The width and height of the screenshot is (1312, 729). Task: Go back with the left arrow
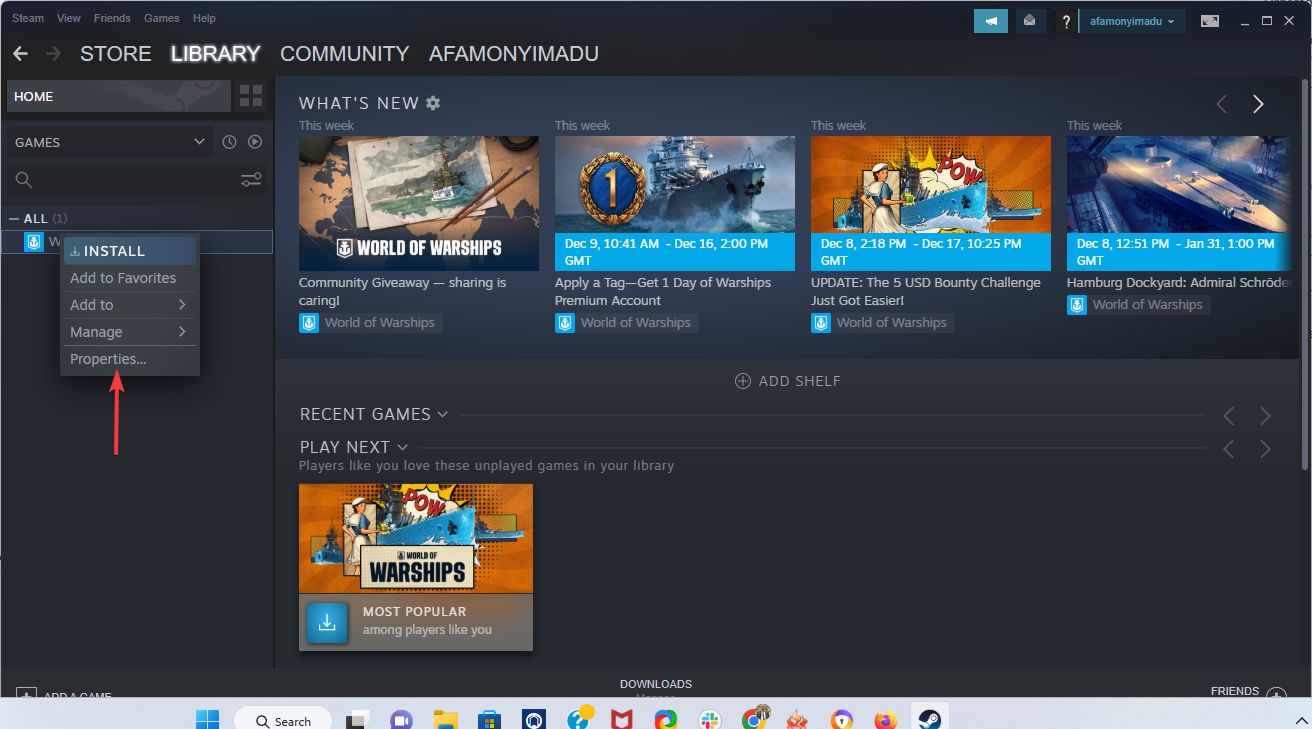[x=20, y=53]
